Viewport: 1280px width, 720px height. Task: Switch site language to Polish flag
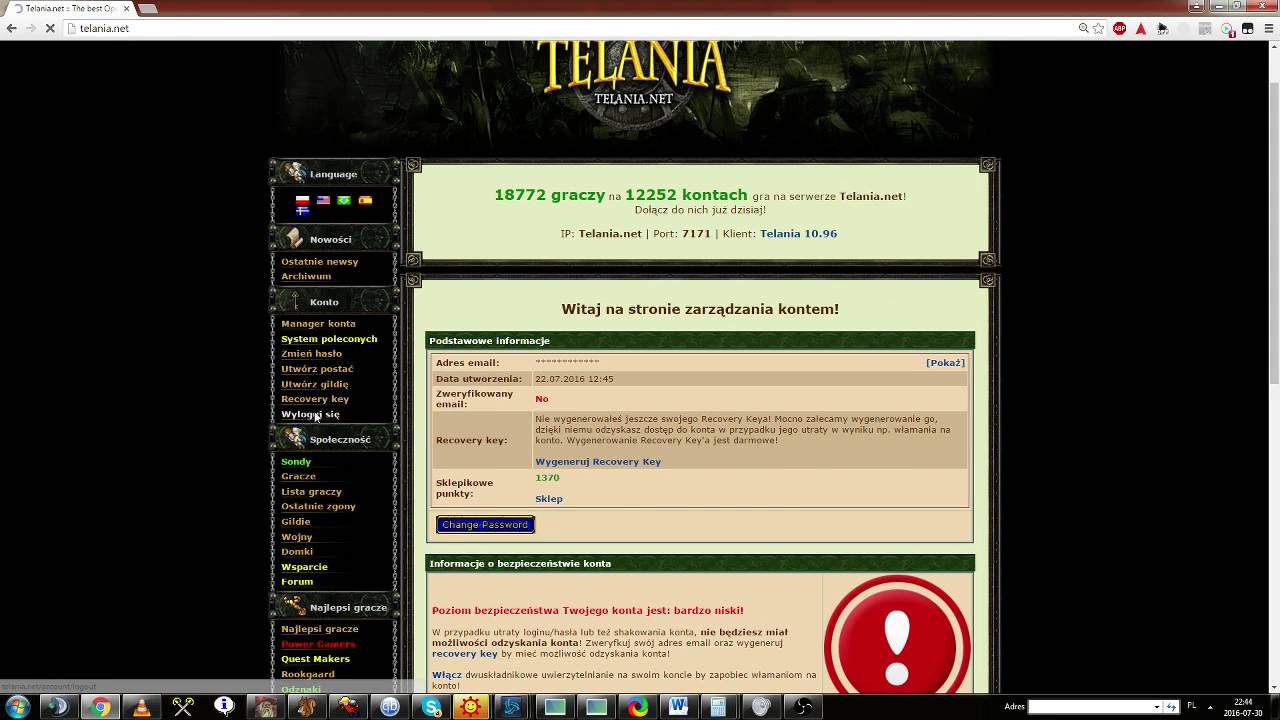tap(302, 200)
